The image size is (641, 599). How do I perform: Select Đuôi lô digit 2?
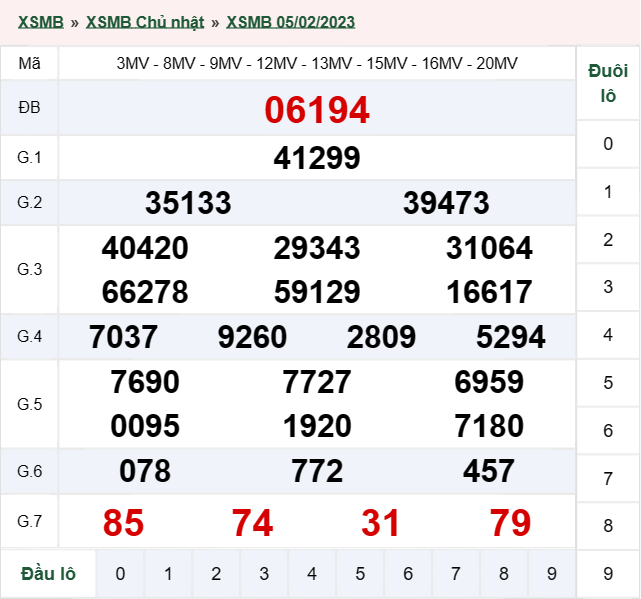click(x=608, y=240)
